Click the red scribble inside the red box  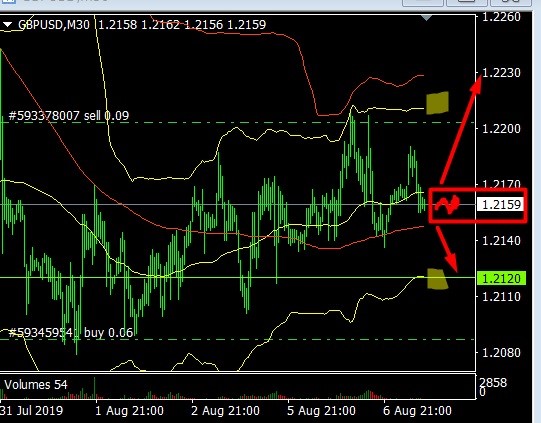pos(447,204)
